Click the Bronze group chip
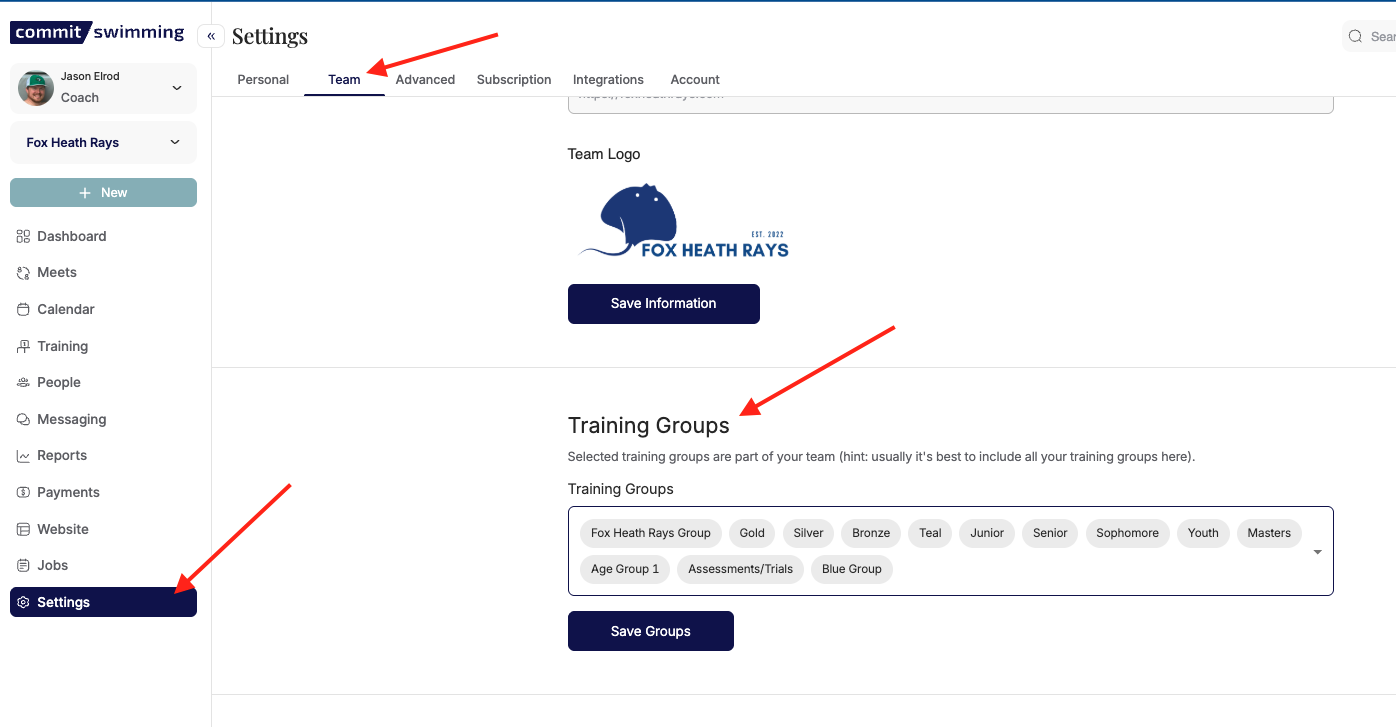Viewport: 1396px width, 727px height. 871,533
